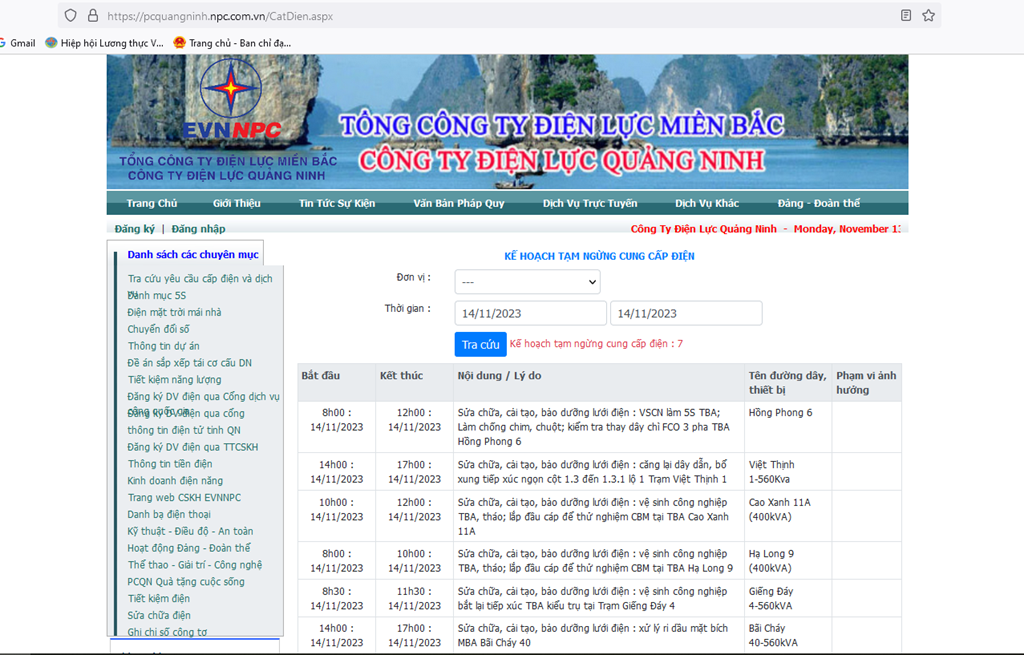The width and height of the screenshot is (1024, 655).
Task: Open Hoạt động Đảng - Đoàn thể link
Action: [189, 549]
